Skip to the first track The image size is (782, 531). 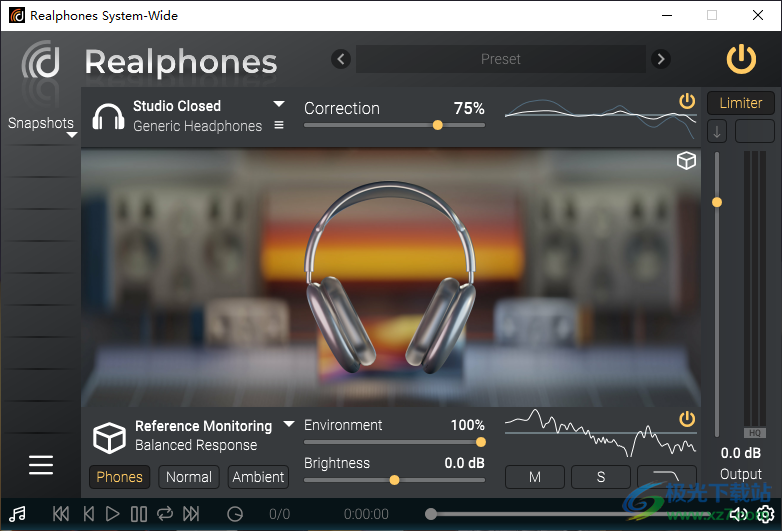tap(61, 514)
